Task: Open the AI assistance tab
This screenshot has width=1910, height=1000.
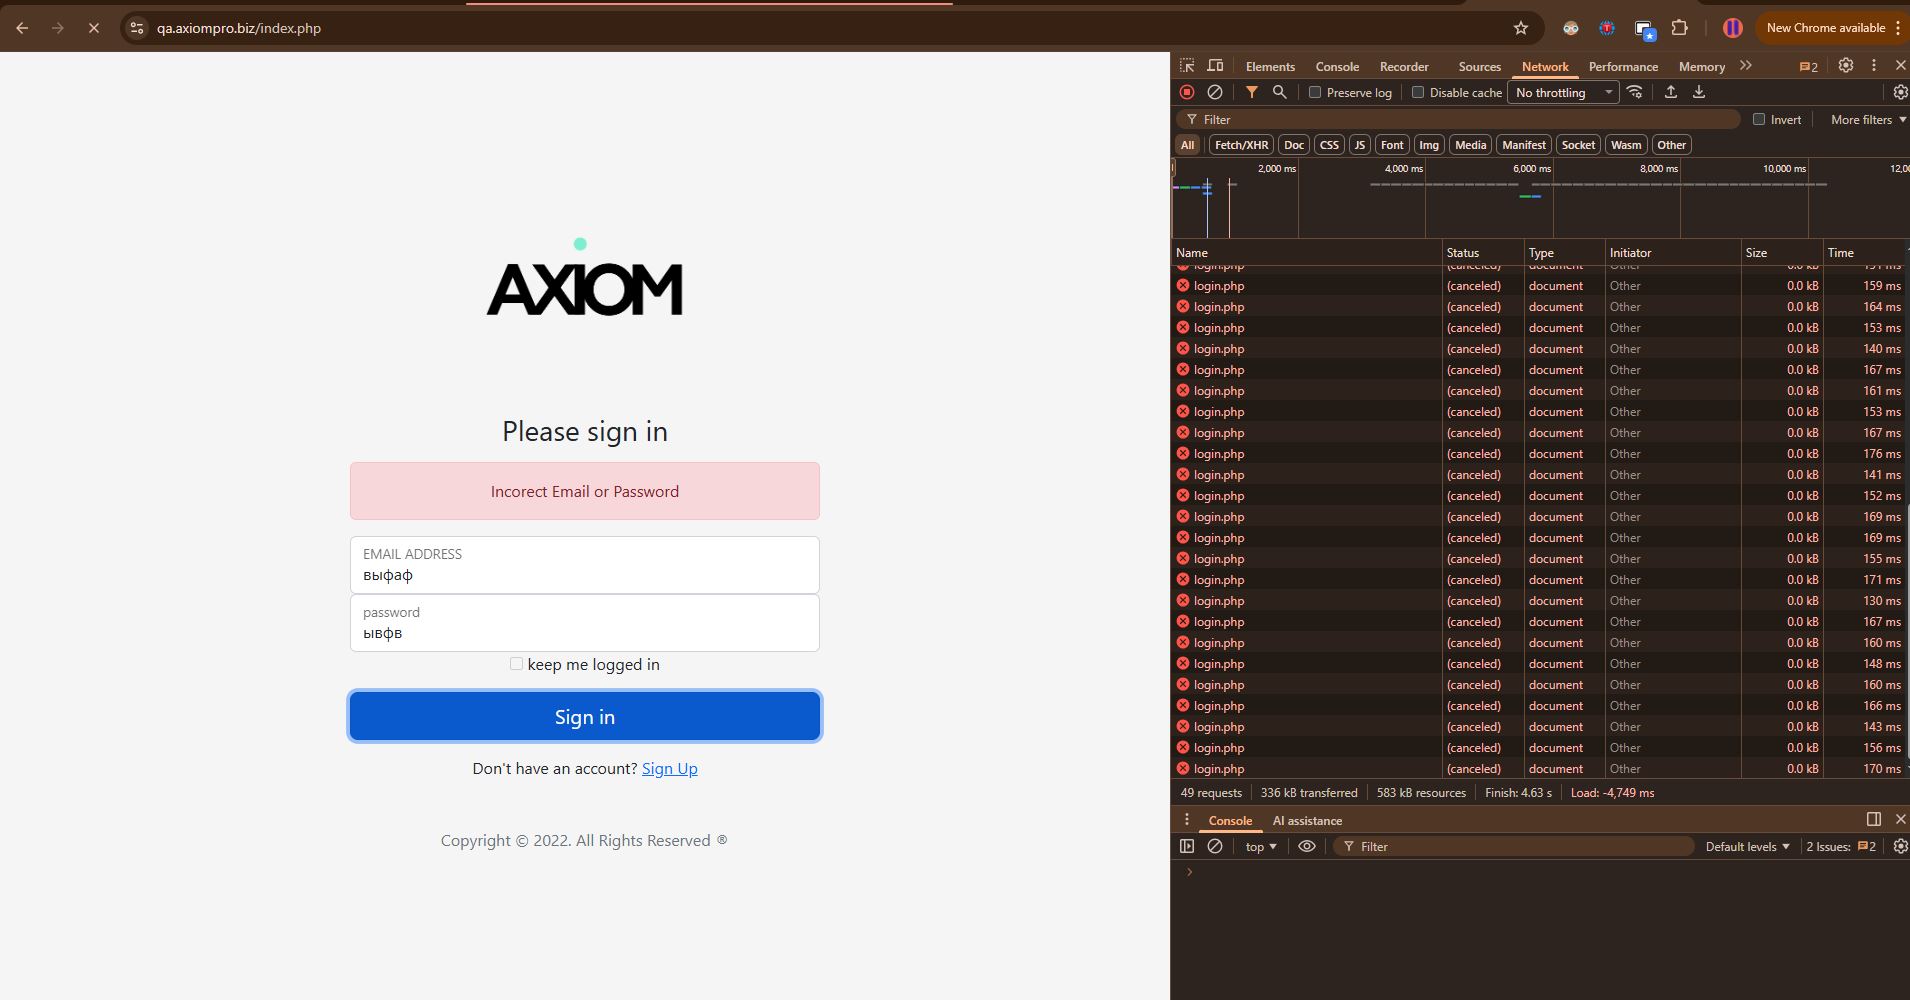Action: pos(1307,820)
